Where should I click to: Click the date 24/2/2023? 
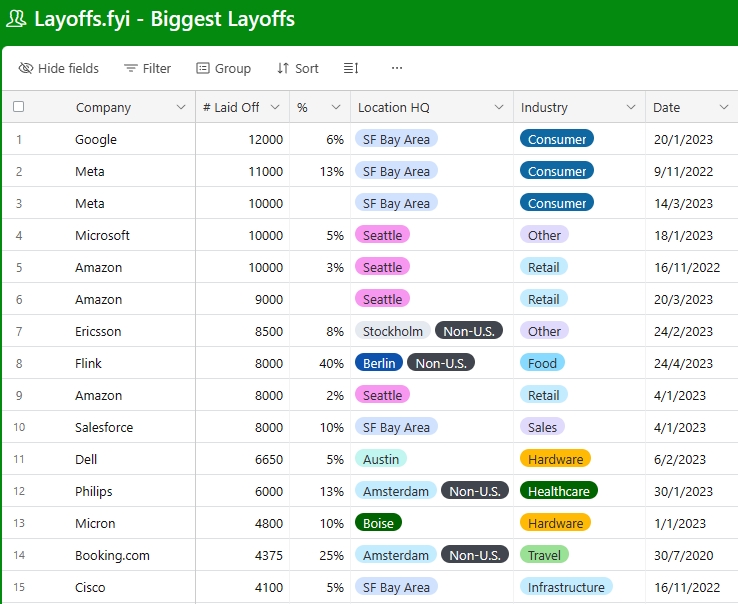coord(683,331)
